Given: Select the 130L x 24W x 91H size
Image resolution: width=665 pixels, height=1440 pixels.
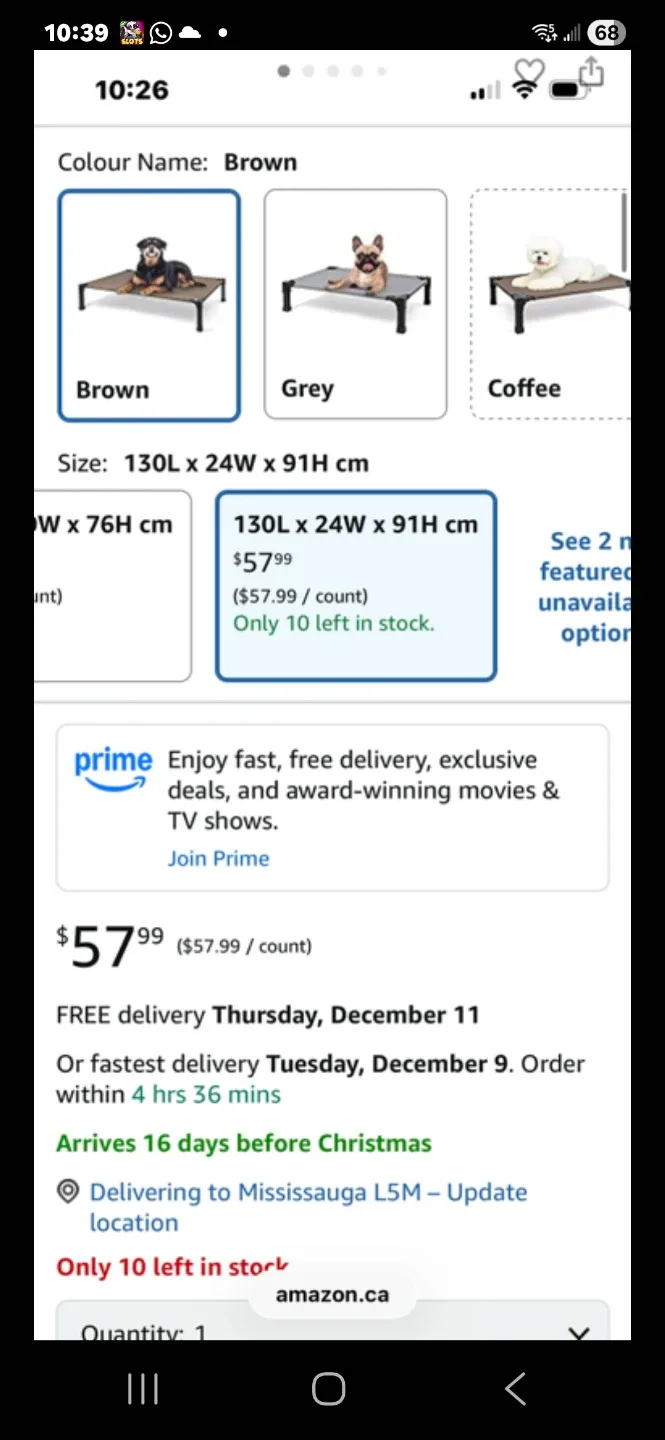Looking at the screenshot, I should (356, 585).
